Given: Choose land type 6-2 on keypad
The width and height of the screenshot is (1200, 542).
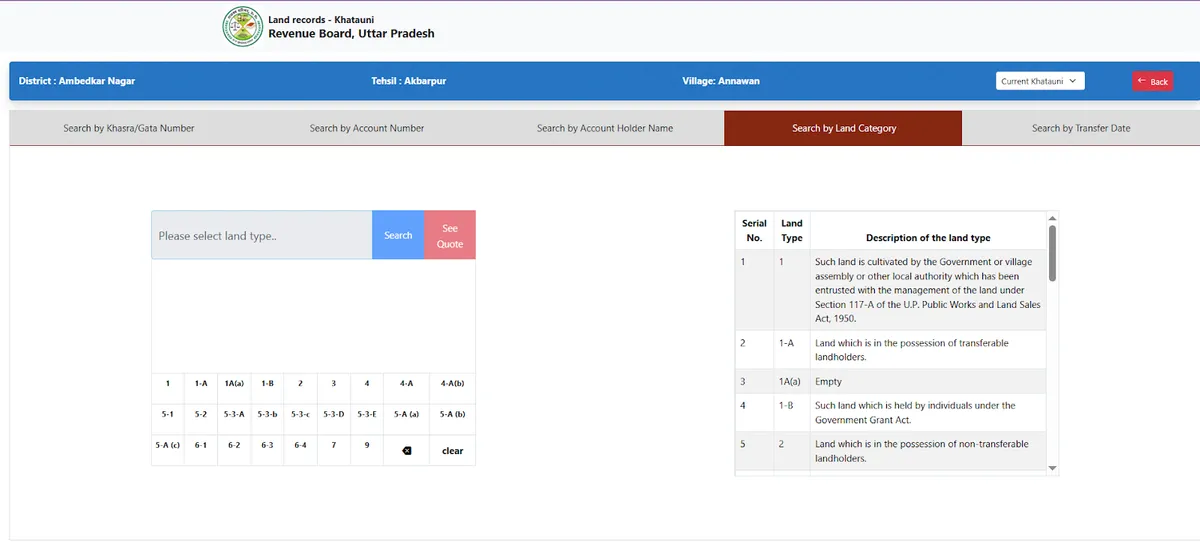Looking at the screenshot, I should 234,445.
